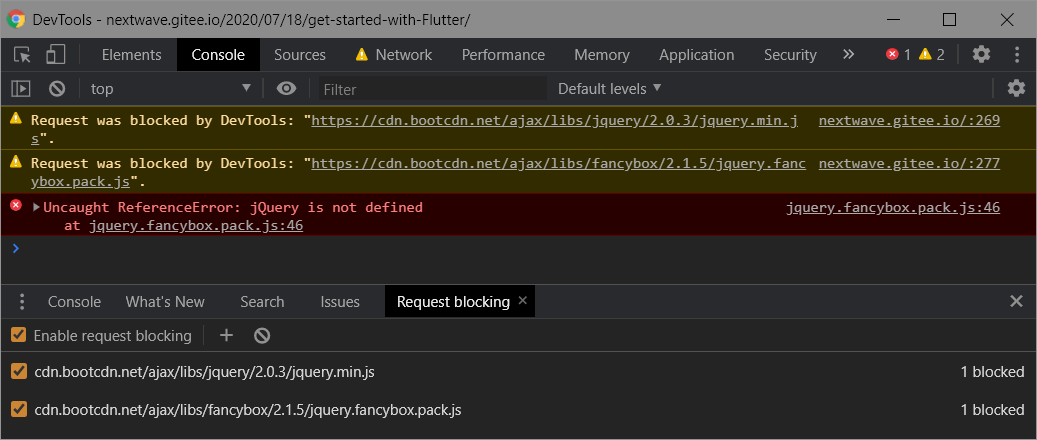The image size is (1037, 440).
Task: Click the red error count indicator
Action: tap(898, 54)
